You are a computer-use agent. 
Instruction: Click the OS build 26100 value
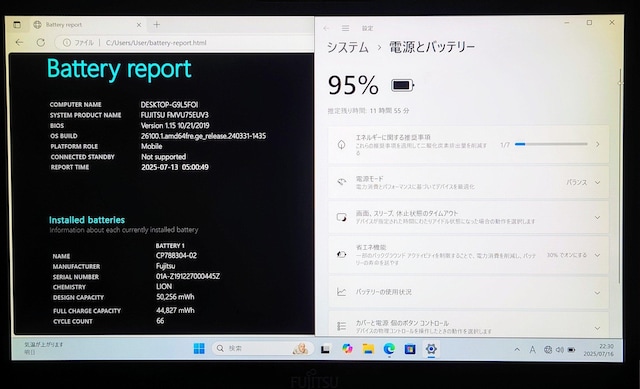[203, 136]
